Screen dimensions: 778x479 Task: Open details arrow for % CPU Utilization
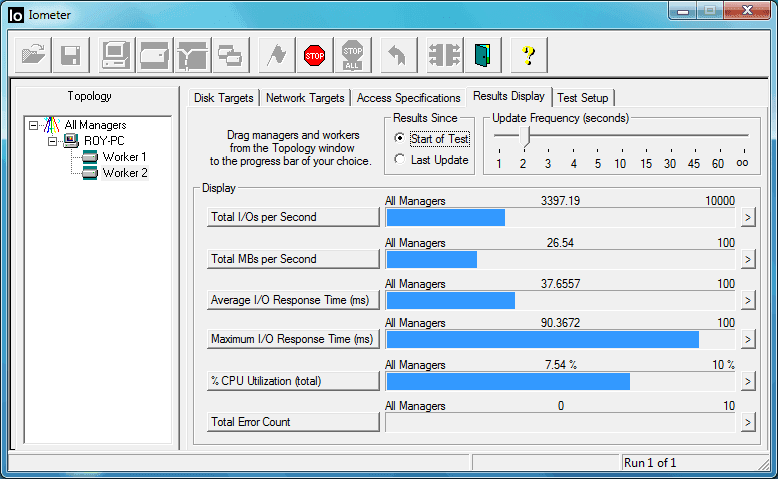(x=748, y=381)
